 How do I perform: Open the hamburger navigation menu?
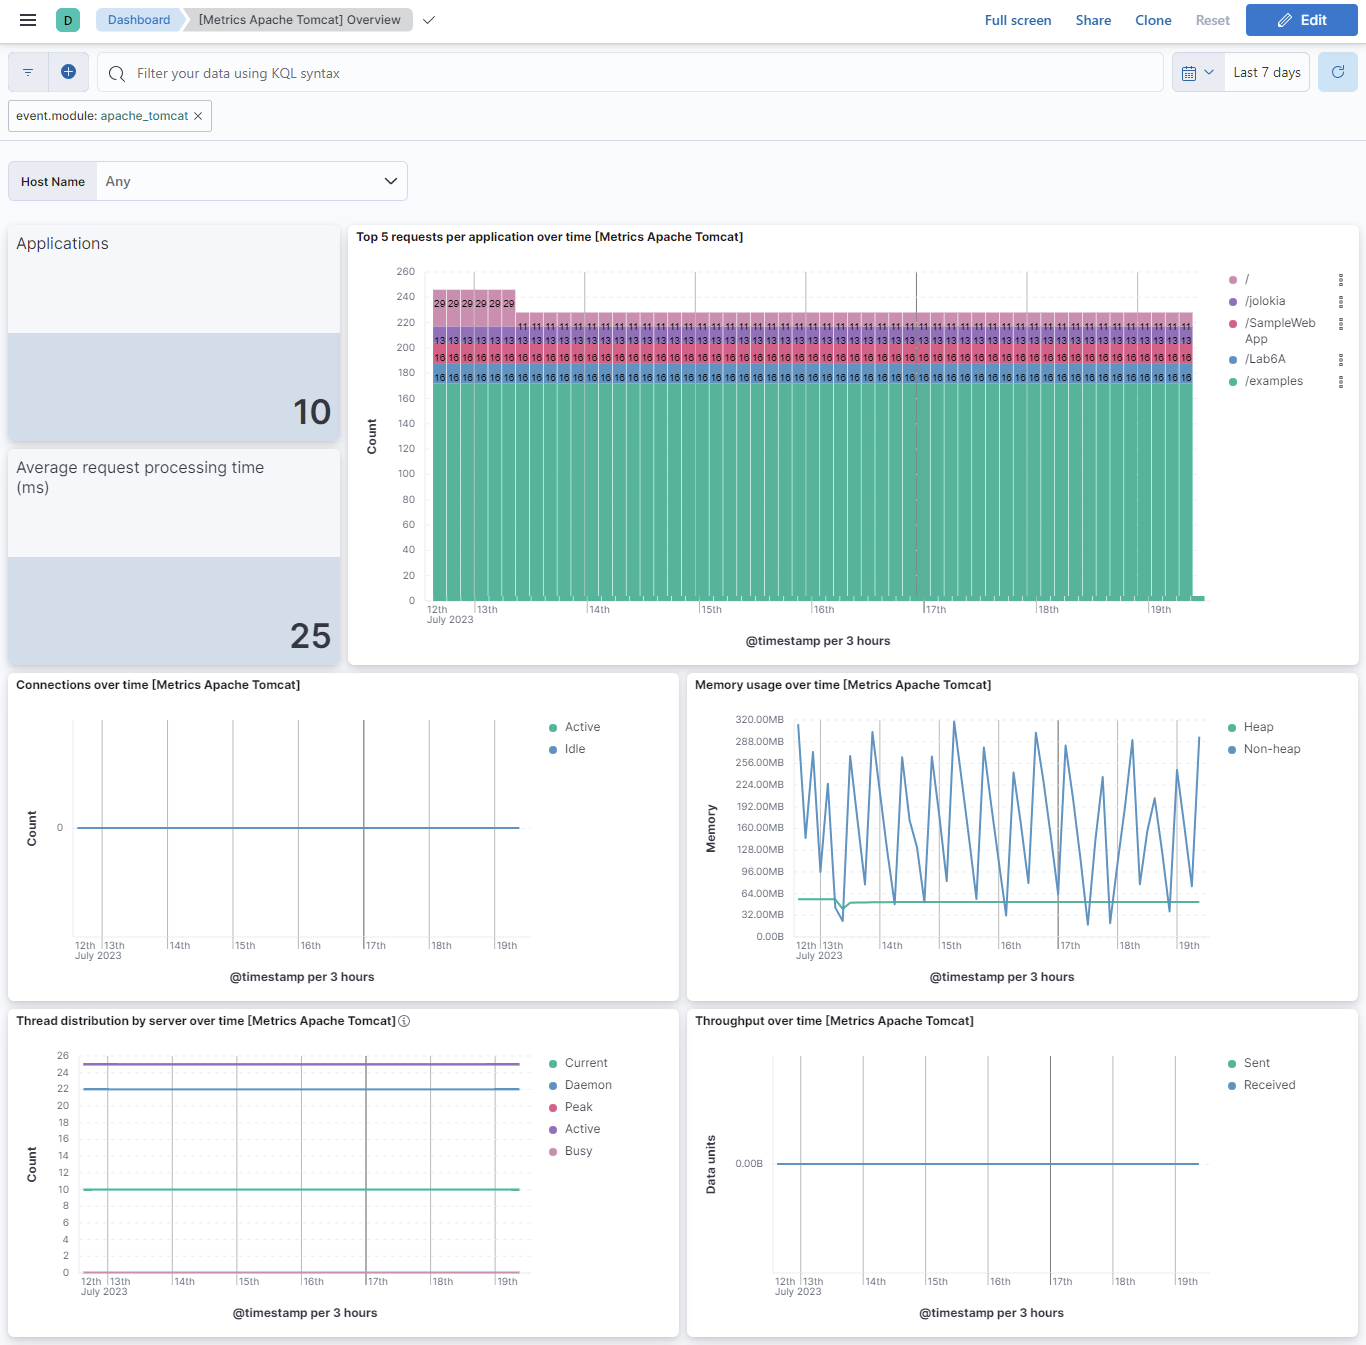[28, 20]
